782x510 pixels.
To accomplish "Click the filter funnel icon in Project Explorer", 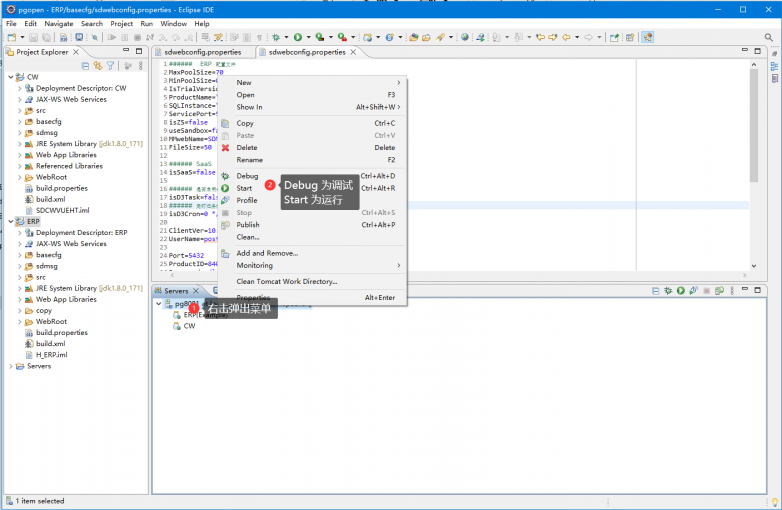I will 111,66.
